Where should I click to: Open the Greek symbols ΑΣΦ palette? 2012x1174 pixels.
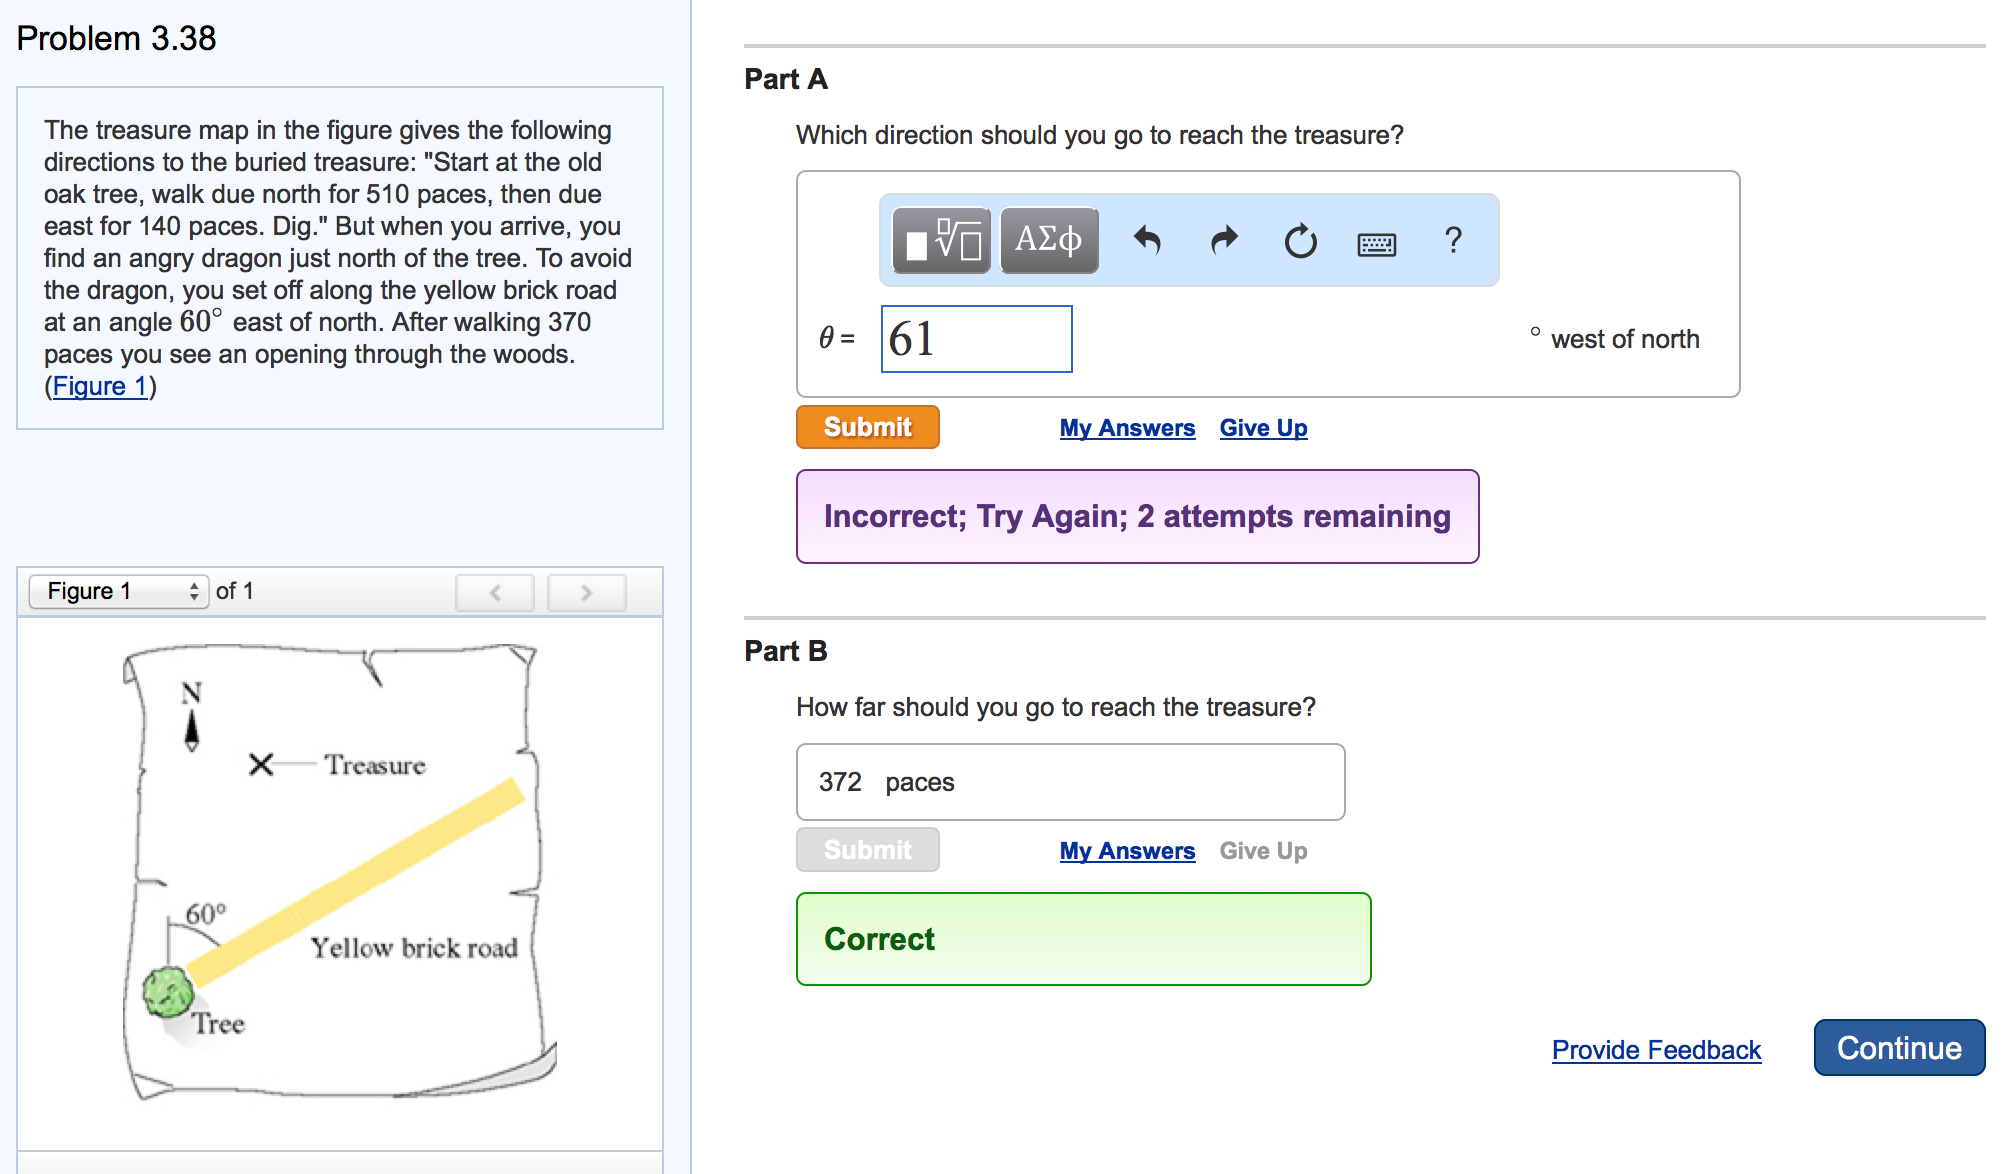(x=1048, y=241)
